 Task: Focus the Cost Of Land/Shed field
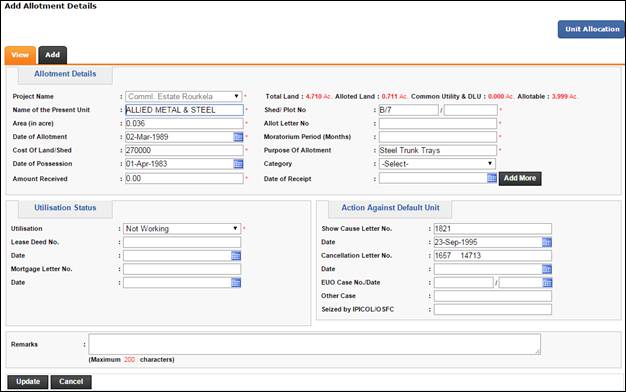point(184,150)
